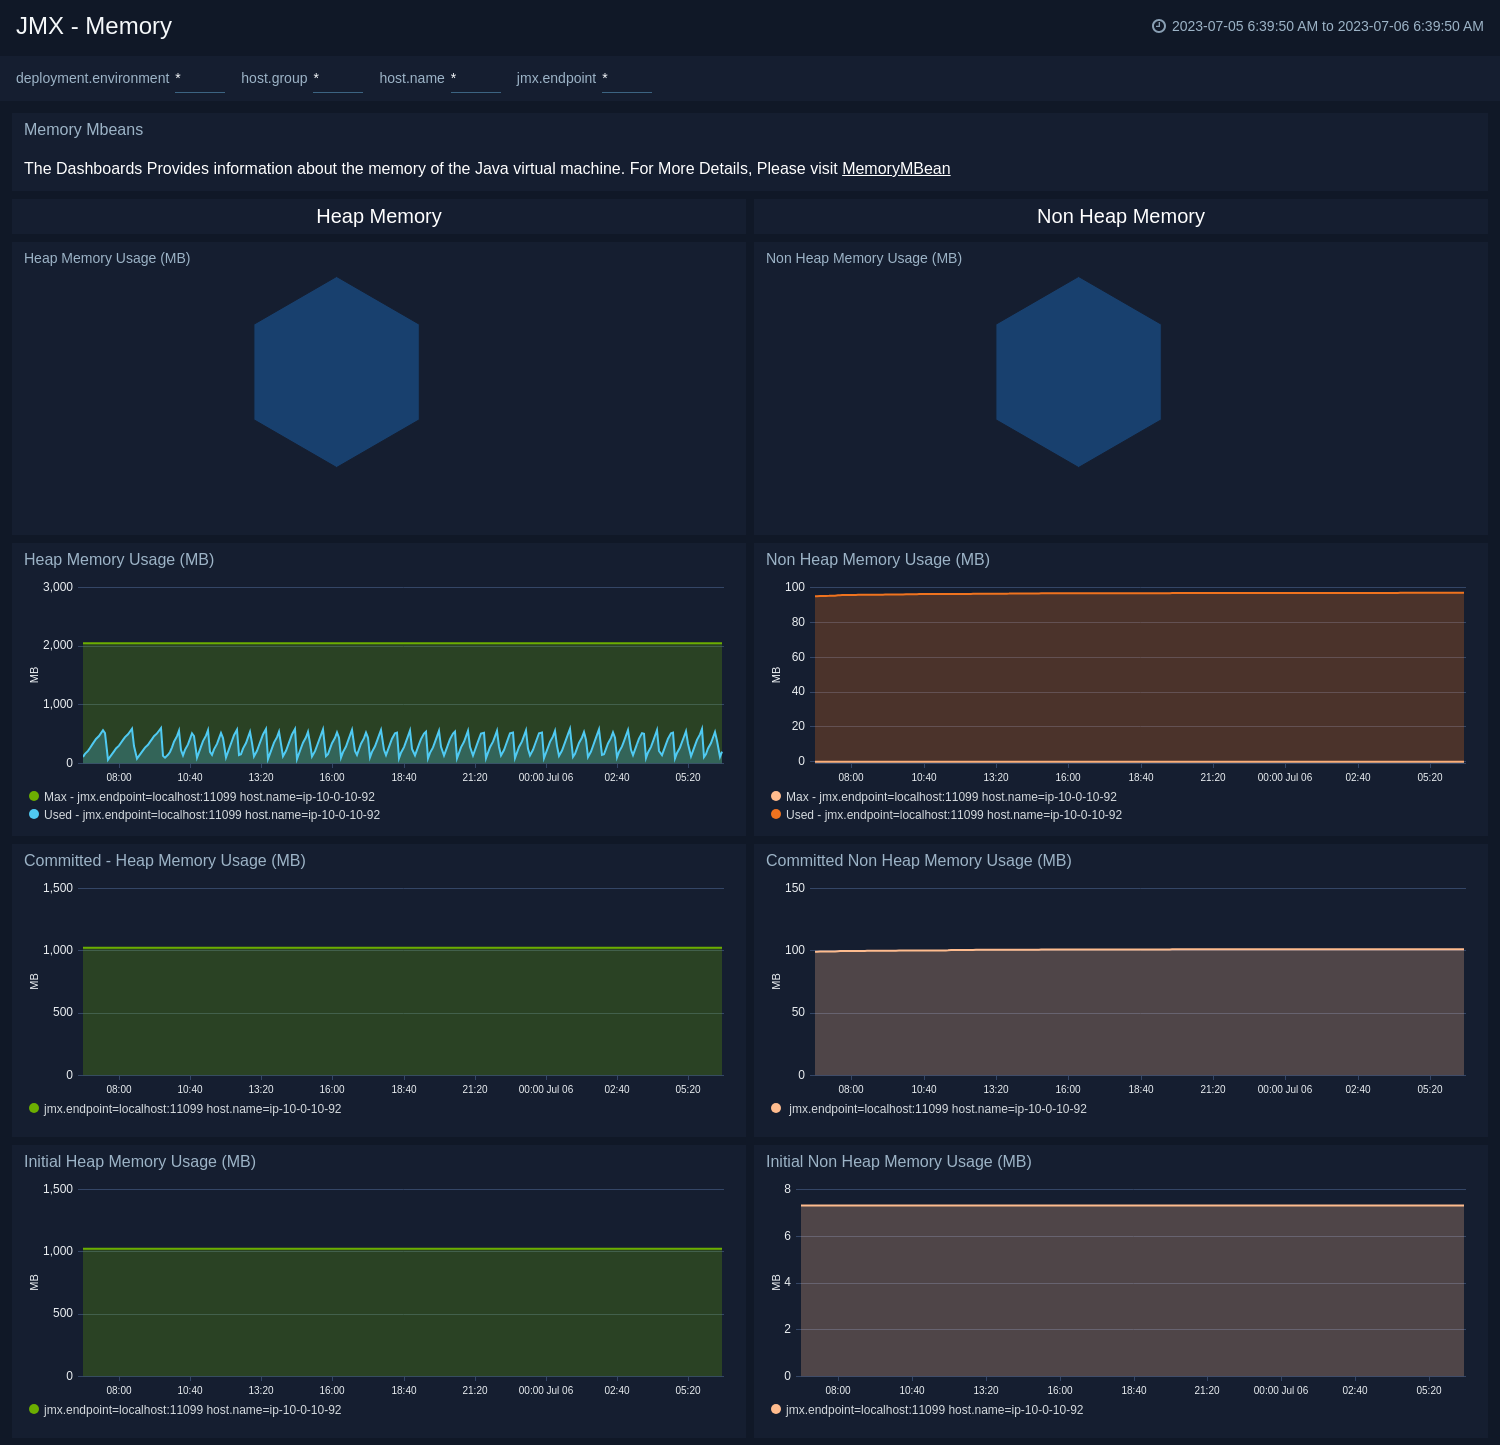Click the 150 y-axis label on Committed Non Heap chart
Screen dimensions: 1500x1445
pyautogui.click(x=795, y=888)
